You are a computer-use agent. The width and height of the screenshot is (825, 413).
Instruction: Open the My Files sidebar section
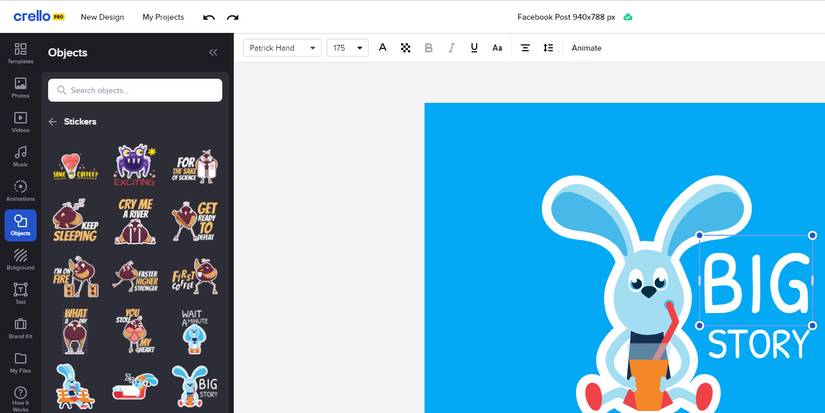tap(21, 362)
